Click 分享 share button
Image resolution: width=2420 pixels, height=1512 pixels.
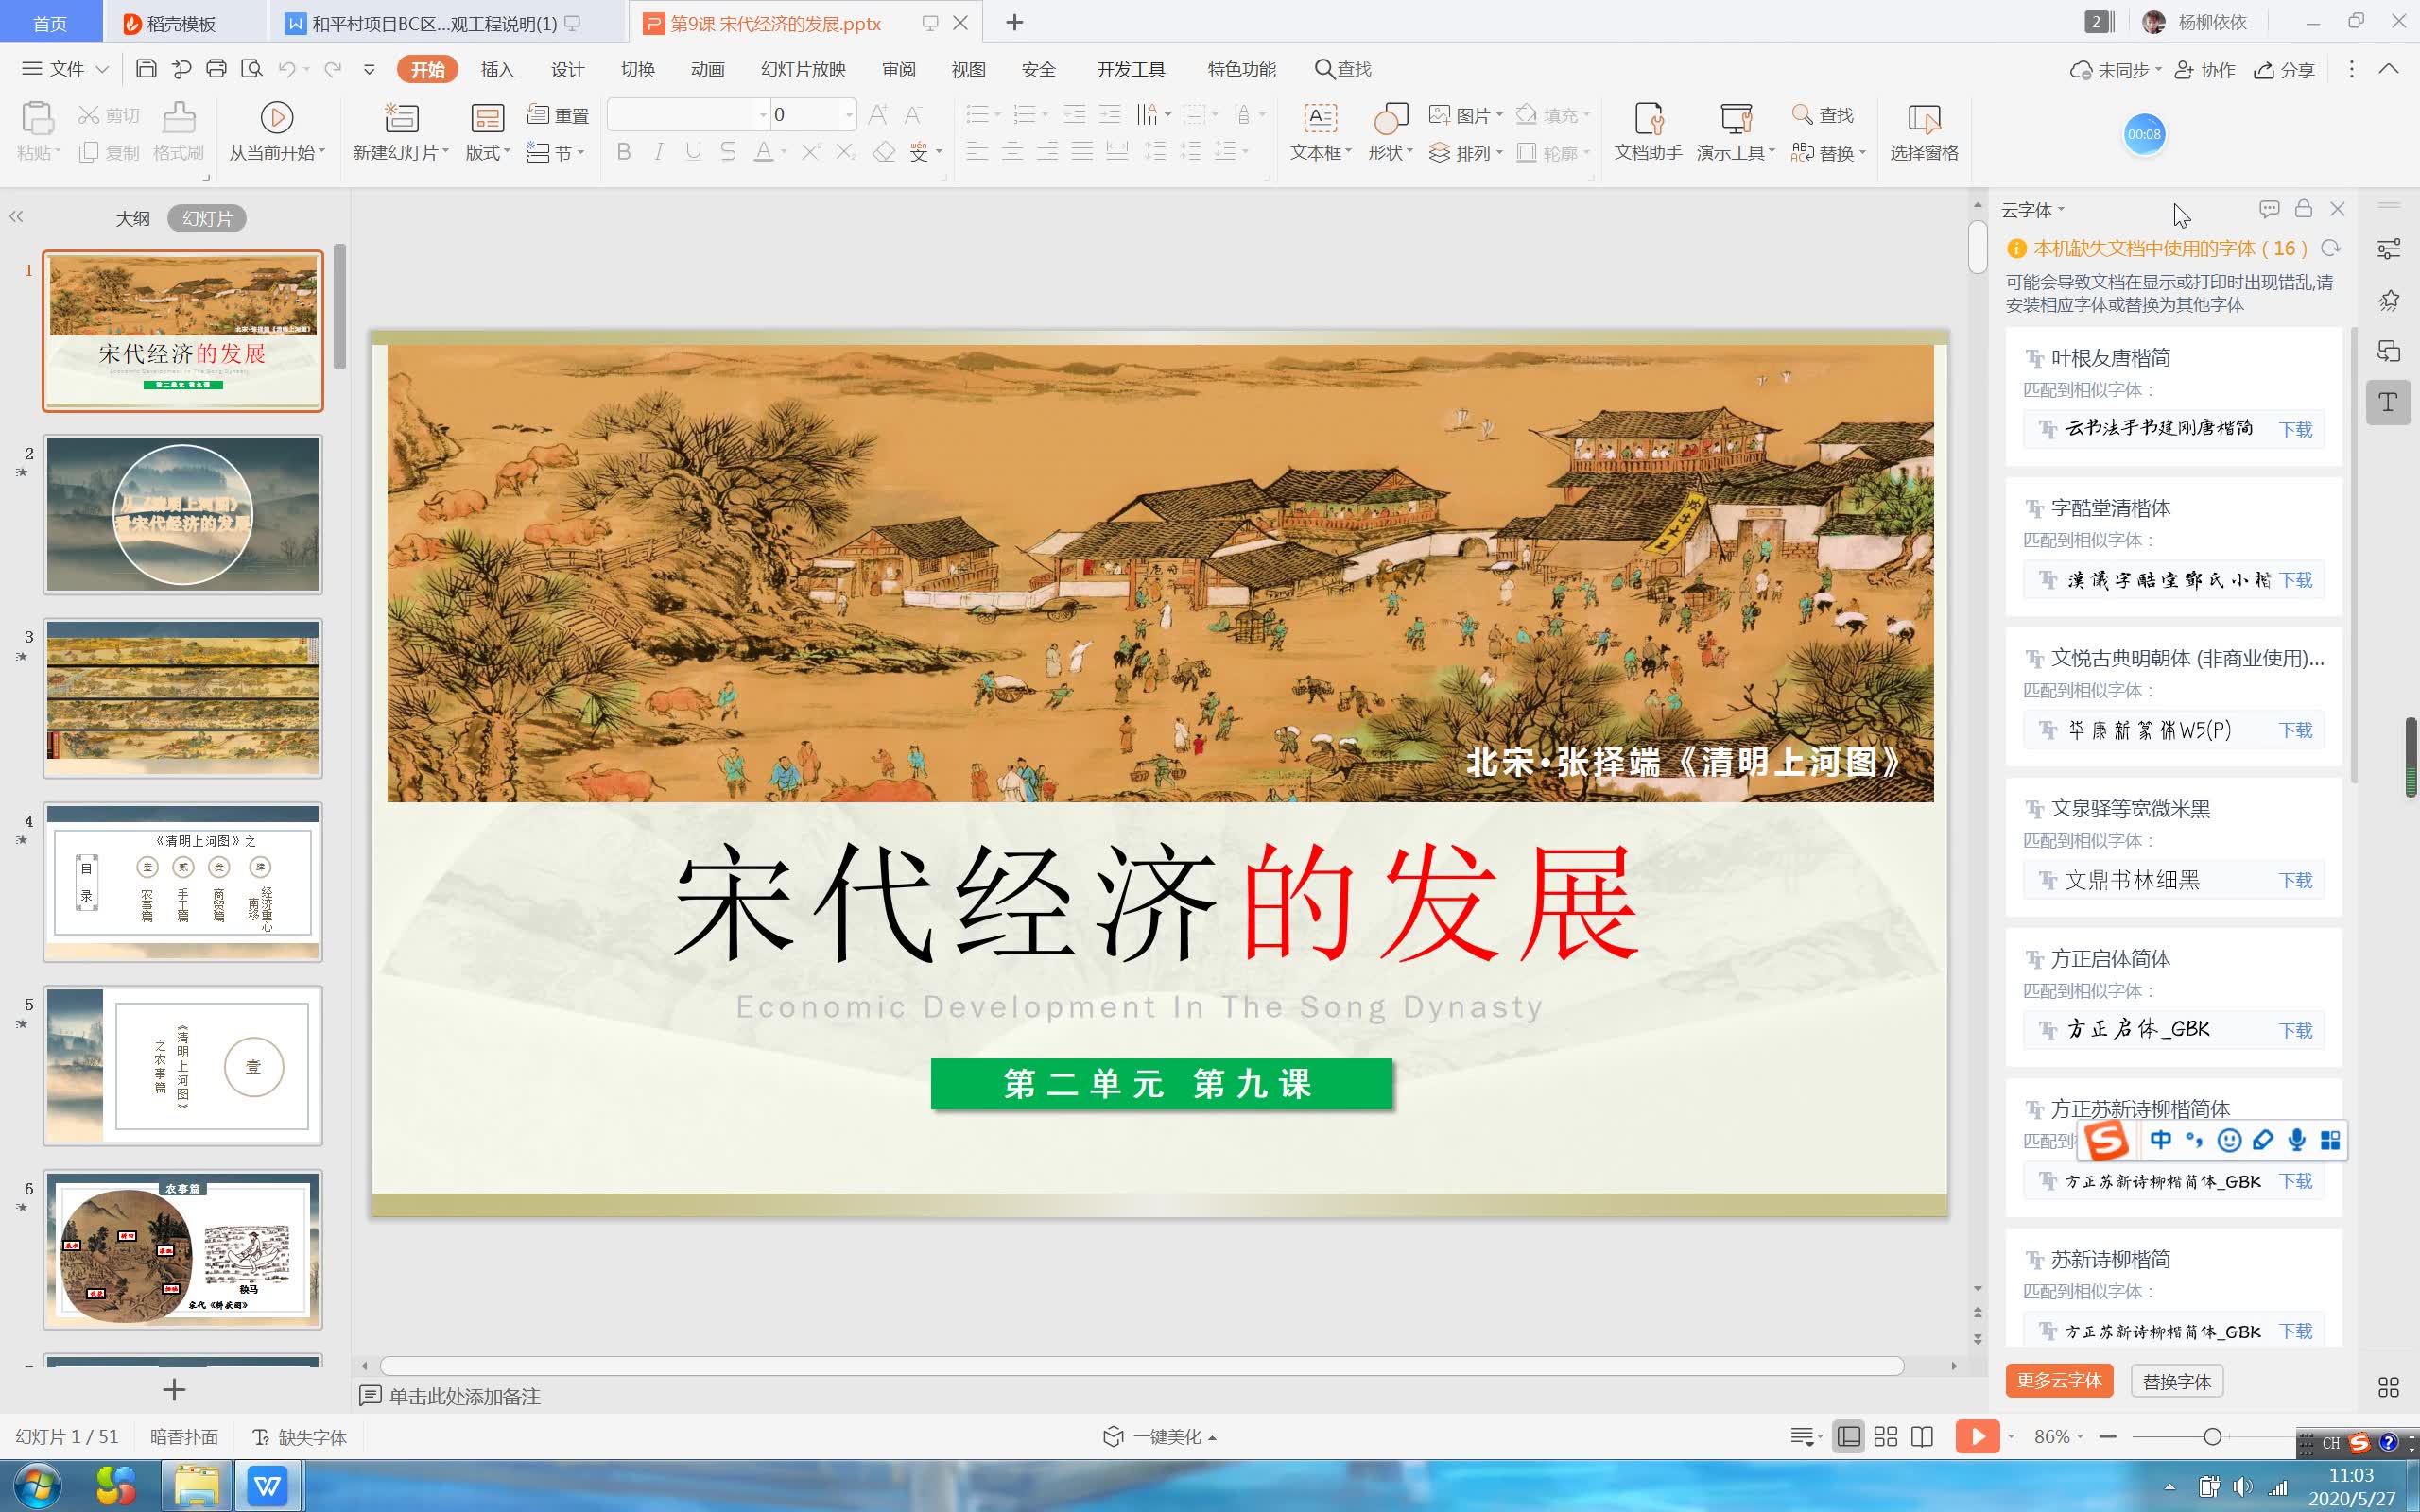tap(2284, 70)
